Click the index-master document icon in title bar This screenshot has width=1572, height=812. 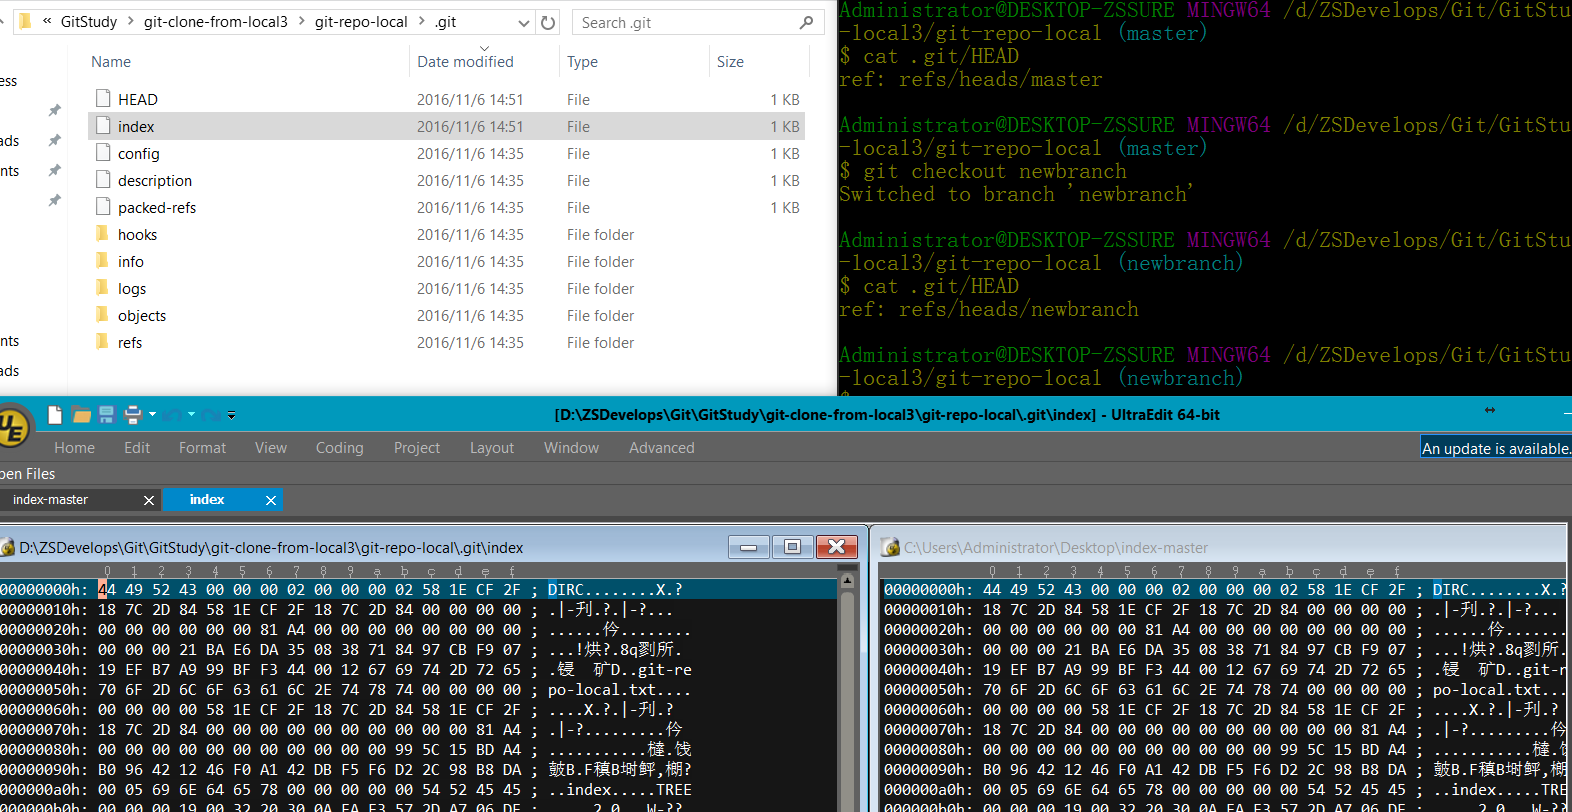tap(890, 547)
